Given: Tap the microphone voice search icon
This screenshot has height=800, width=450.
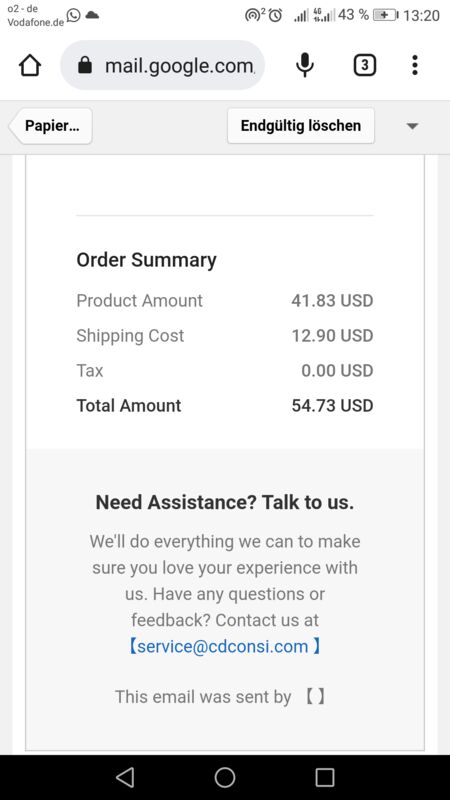Looking at the screenshot, I should pyautogui.click(x=305, y=65).
